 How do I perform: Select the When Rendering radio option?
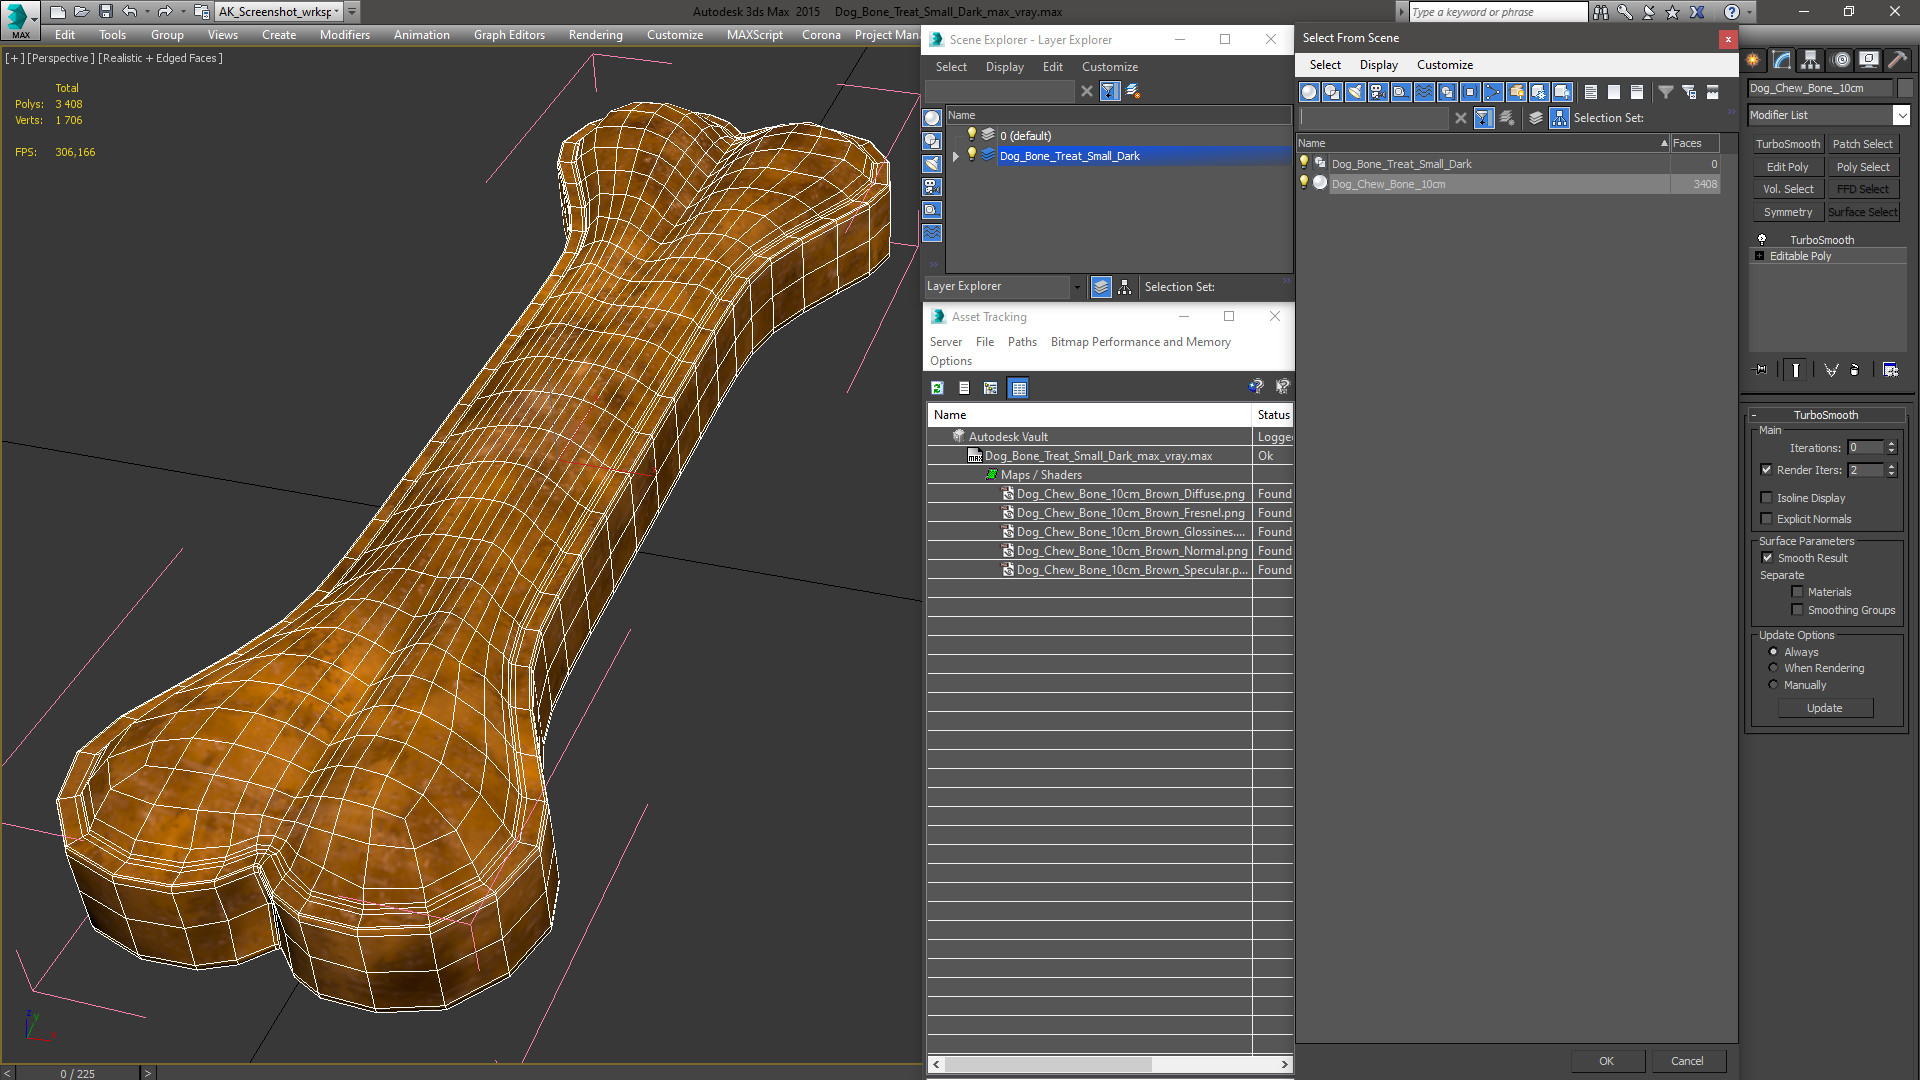click(x=1774, y=668)
